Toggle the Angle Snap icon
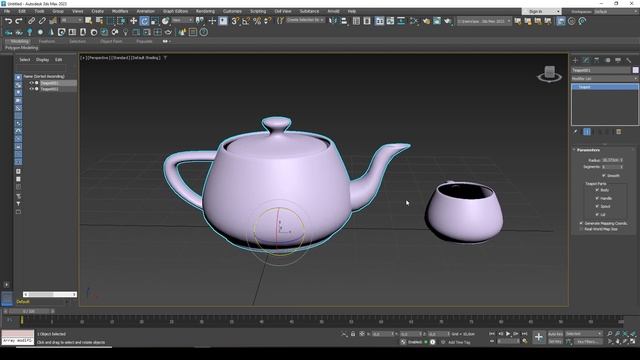This screenshot has height=360, width=640. pyautogui.click(x=246, y=21)
